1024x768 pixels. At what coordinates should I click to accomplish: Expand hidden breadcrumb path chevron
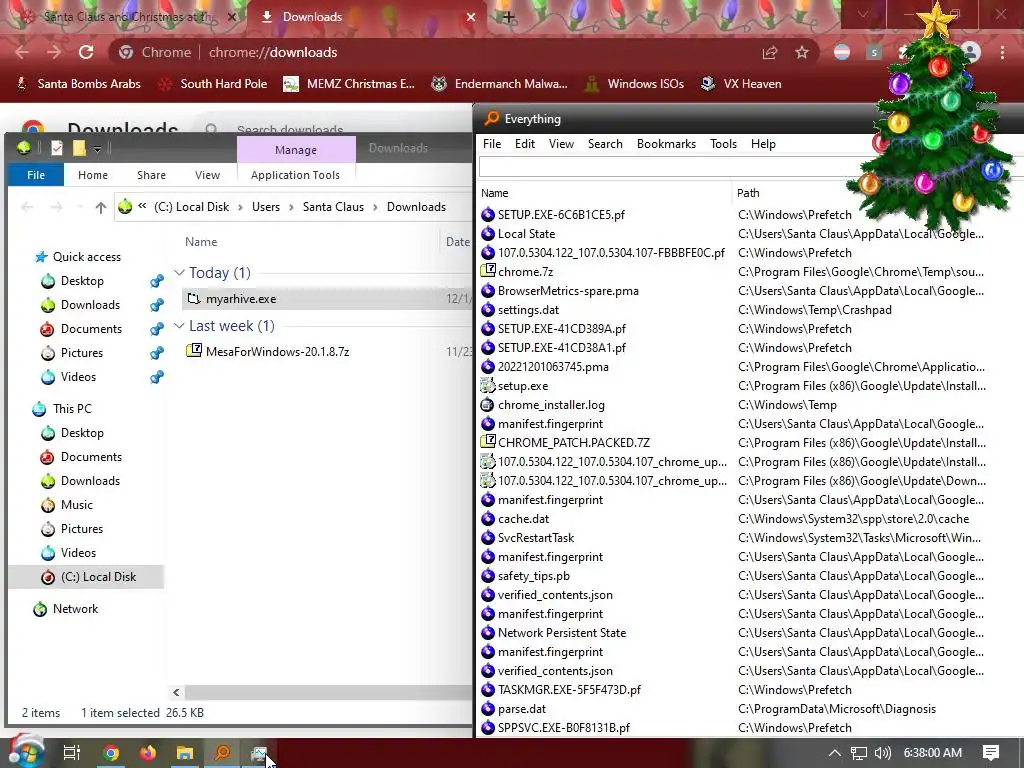click(142, 206)
